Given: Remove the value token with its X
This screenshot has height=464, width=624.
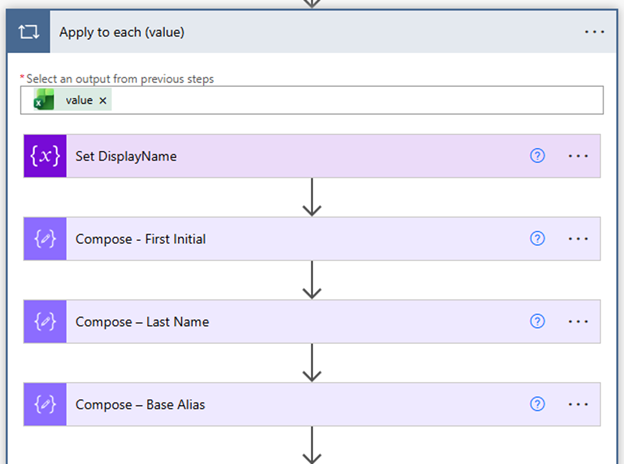Looking at the screenshot, I should click(x=103, y=101).
